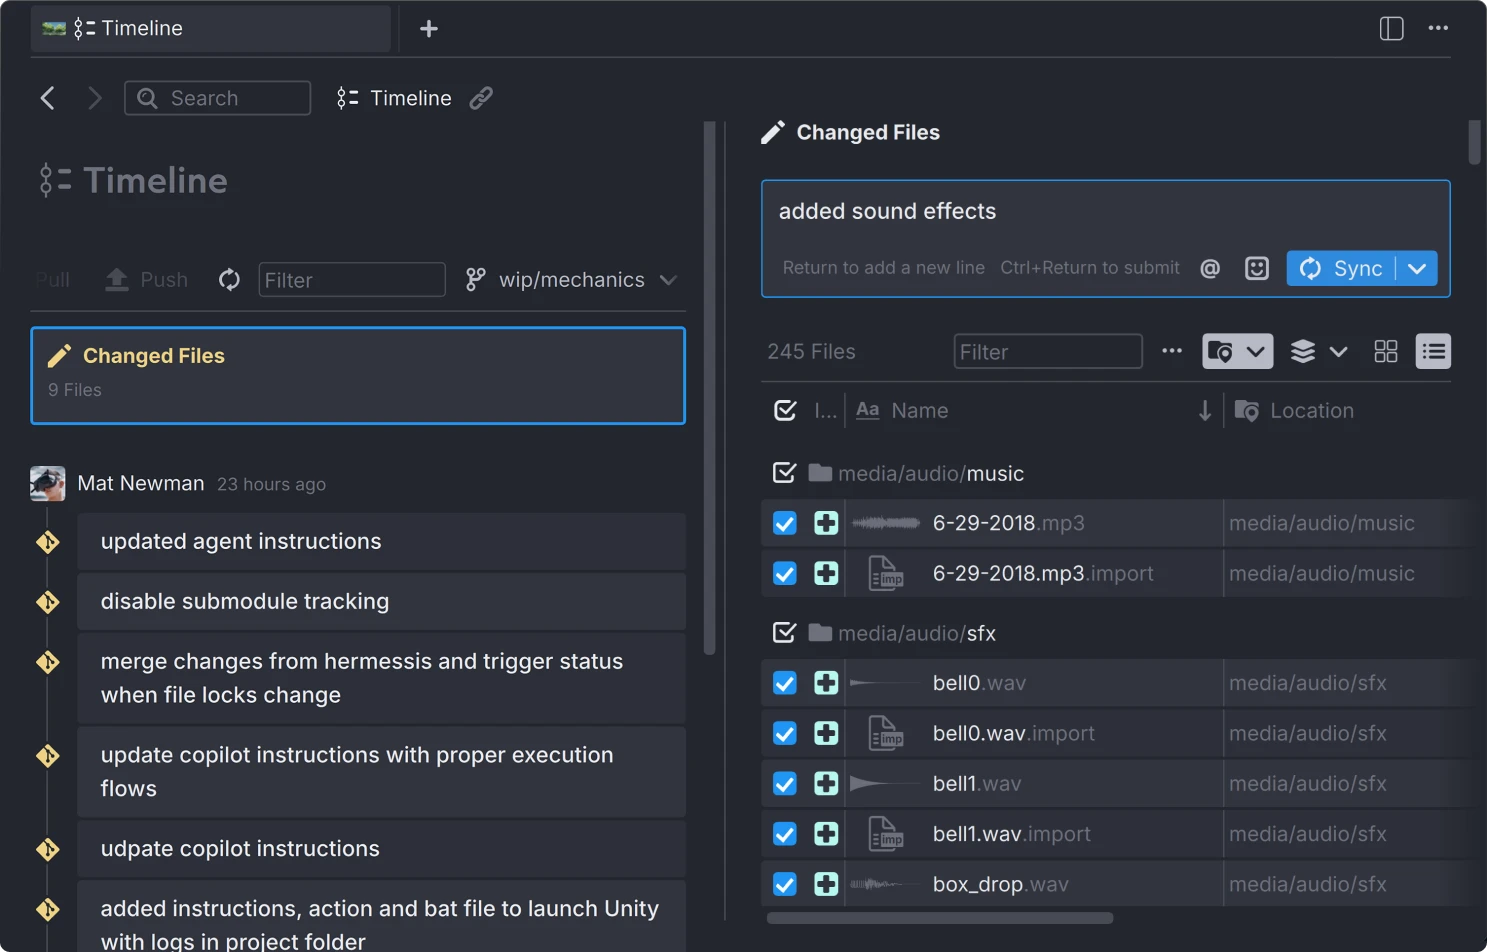The width and height of the screenshot is (1487, 952).
Task: Click the stacked layers grouping icon
Action: 1302,351
